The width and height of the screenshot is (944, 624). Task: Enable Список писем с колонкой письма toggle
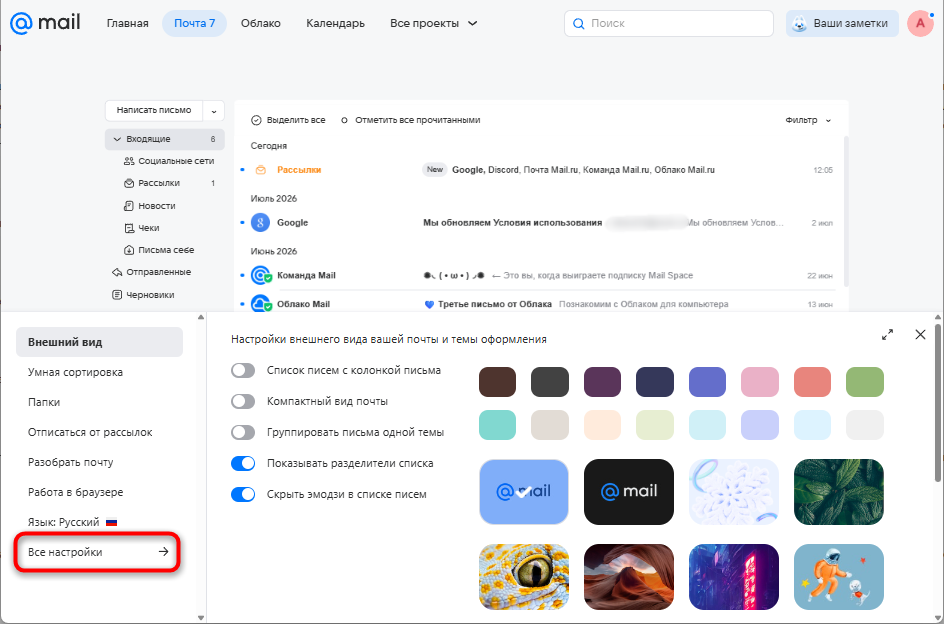tap(243, 370)
